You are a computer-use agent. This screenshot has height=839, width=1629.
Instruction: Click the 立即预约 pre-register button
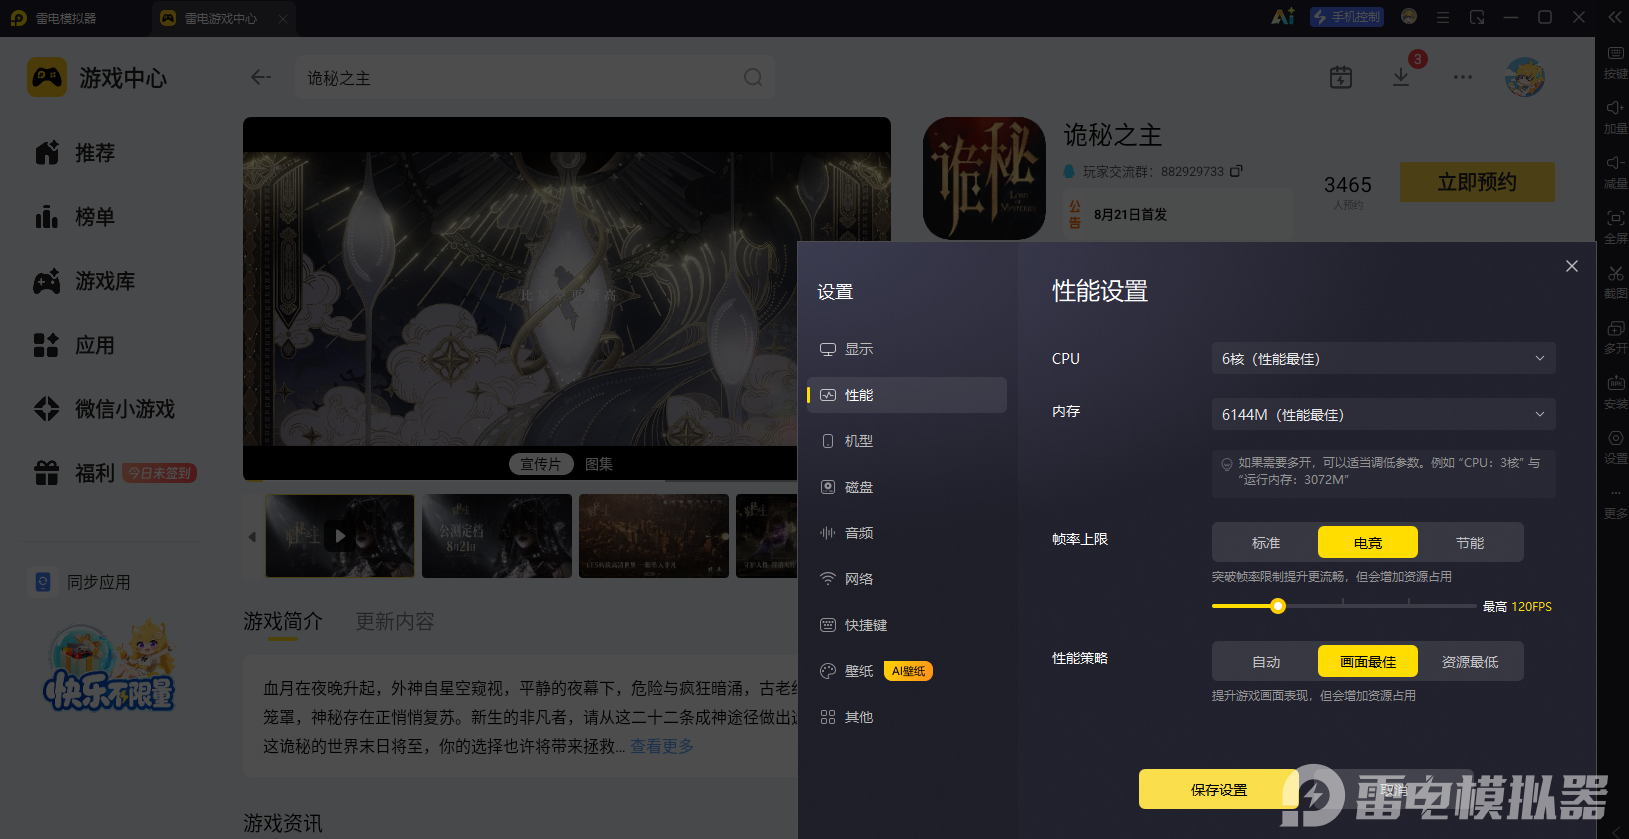pyautogui.click(x=1477, y=182)
